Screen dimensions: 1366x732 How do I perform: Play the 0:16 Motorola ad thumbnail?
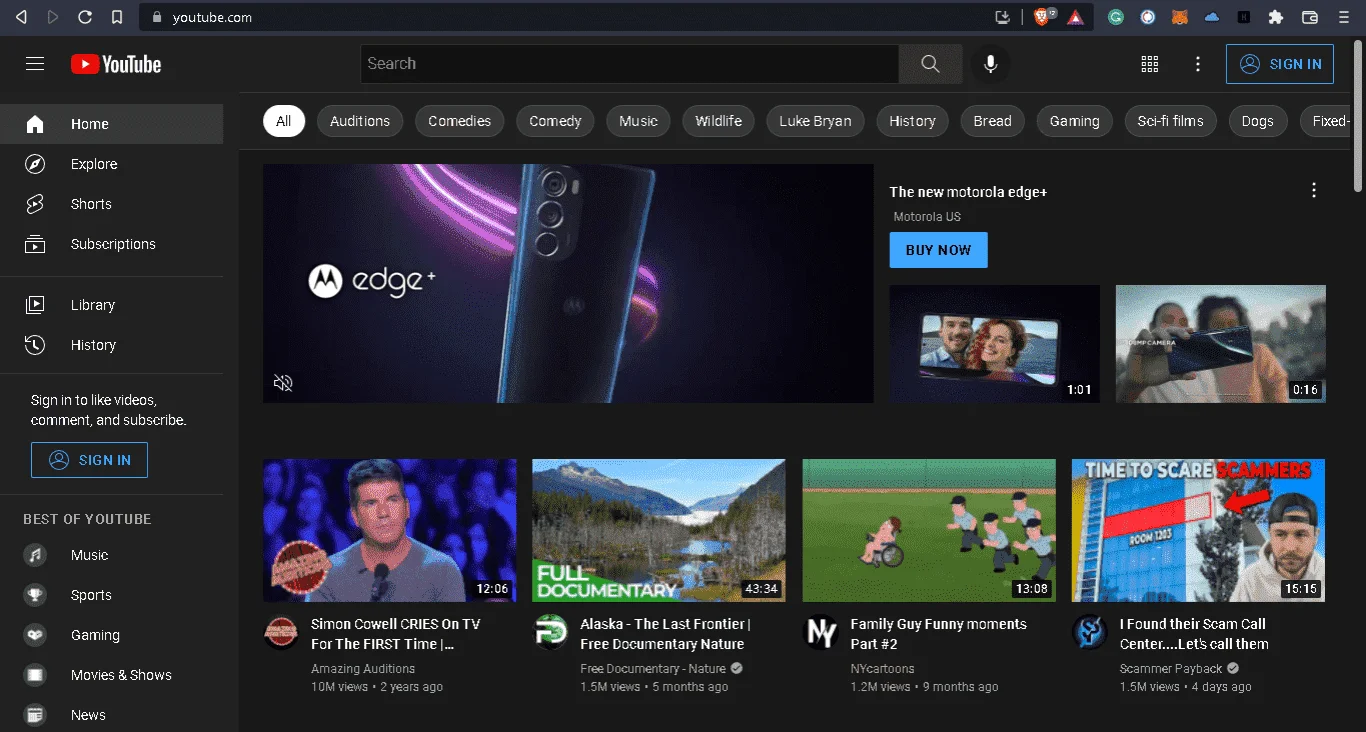click(x=1221, y=344)
